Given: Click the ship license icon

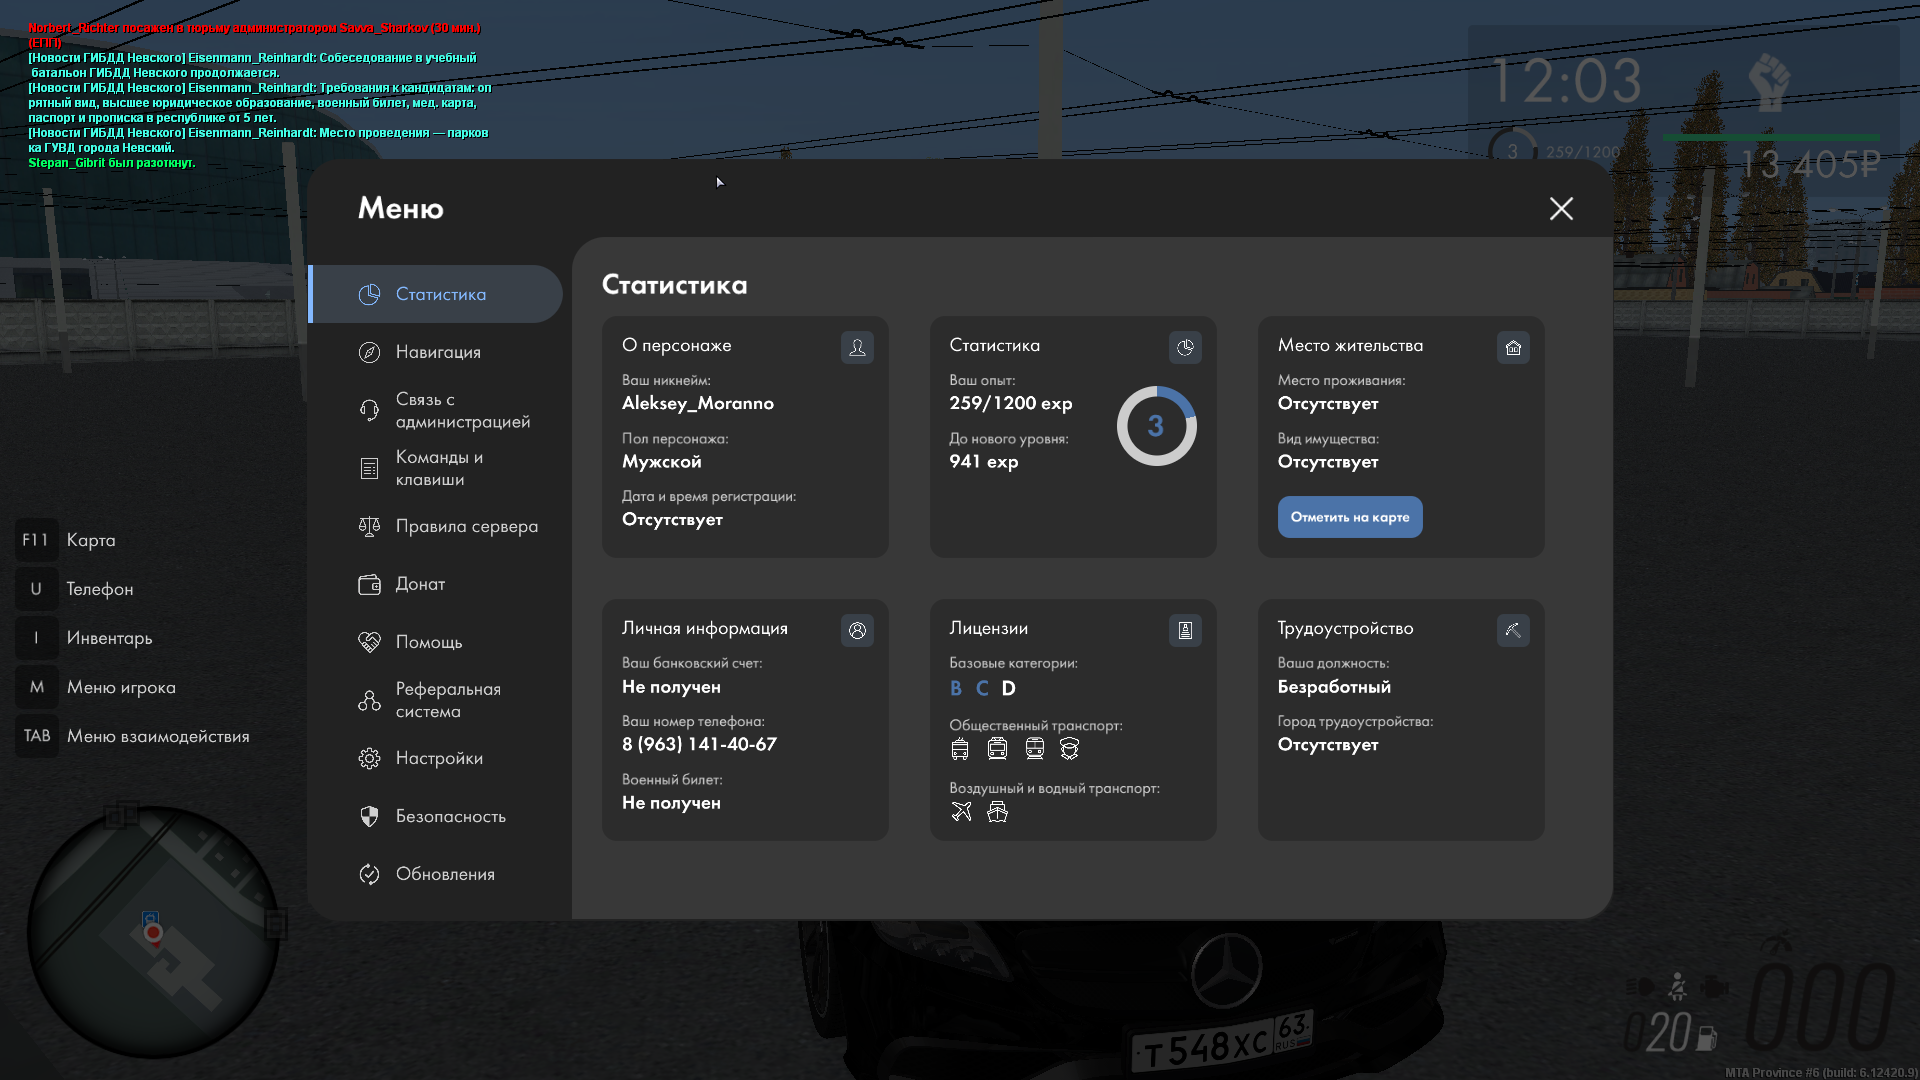Looking at the screenshot, I should tap(997, 812).
